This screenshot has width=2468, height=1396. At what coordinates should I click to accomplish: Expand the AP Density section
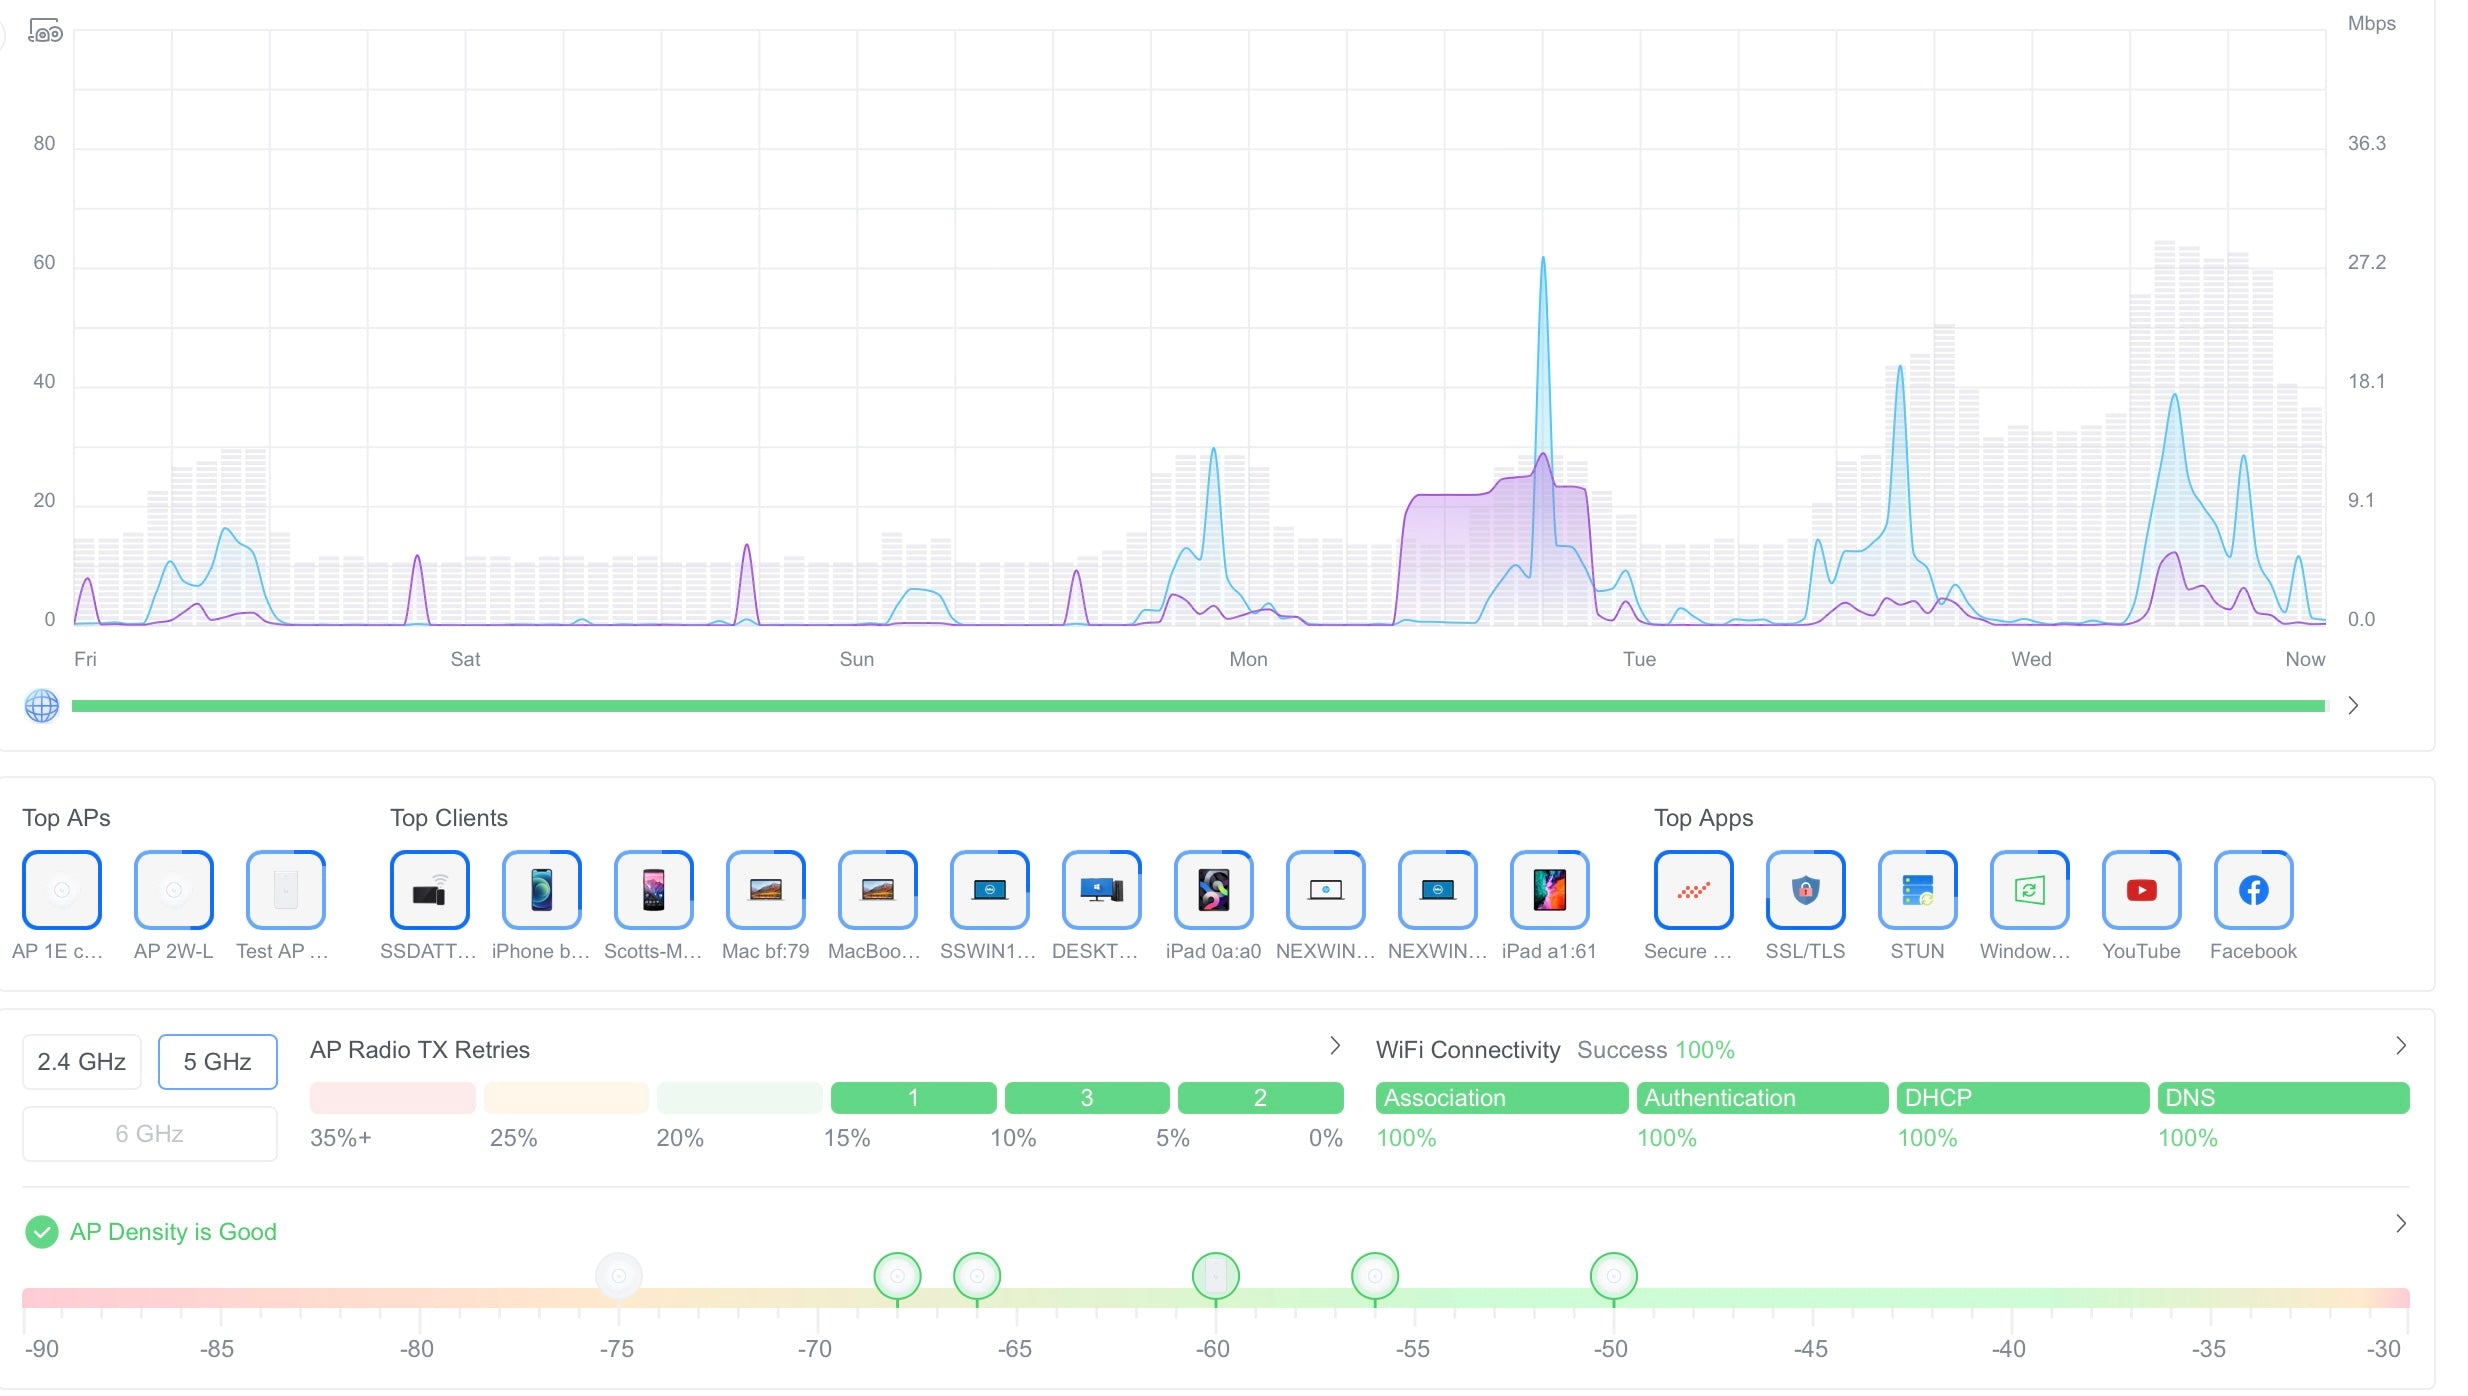[x=2400, y=1223]
